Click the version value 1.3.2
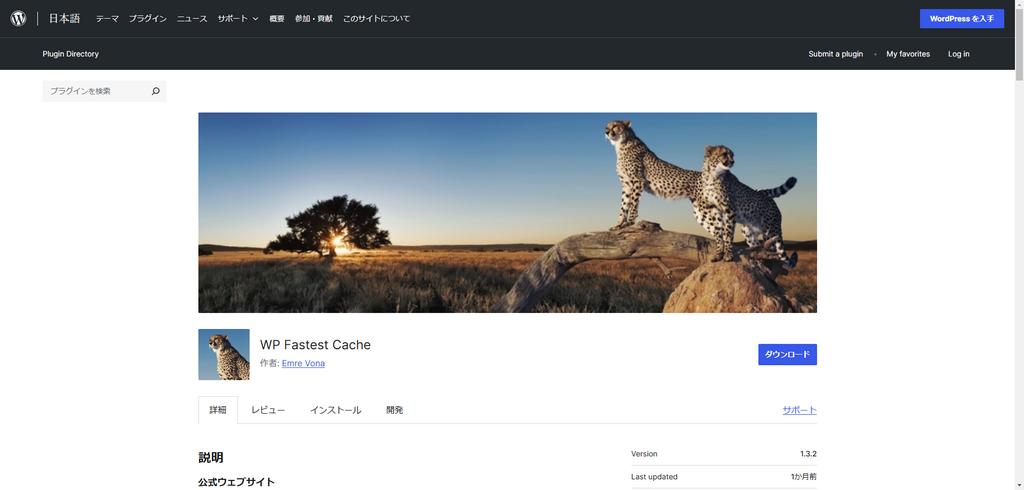The width and height of the screenshot is (1024, 490). click(808, 453)
